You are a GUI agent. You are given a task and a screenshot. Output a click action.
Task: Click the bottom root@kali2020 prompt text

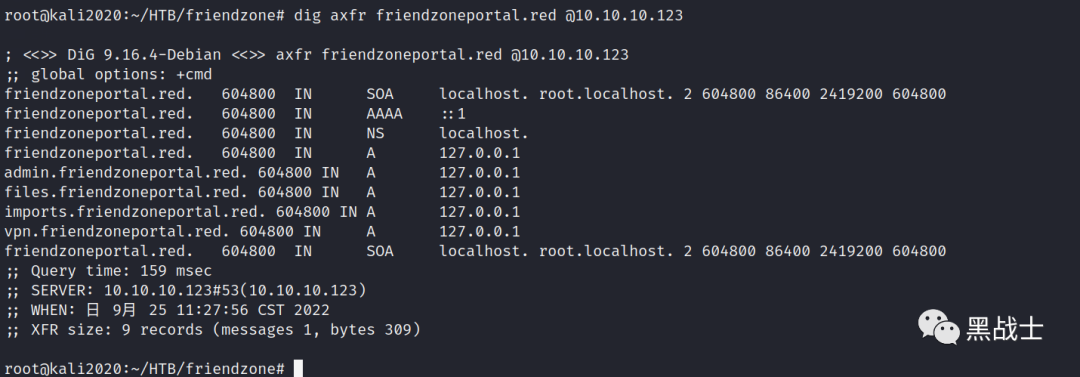click(x=145, y=369)
